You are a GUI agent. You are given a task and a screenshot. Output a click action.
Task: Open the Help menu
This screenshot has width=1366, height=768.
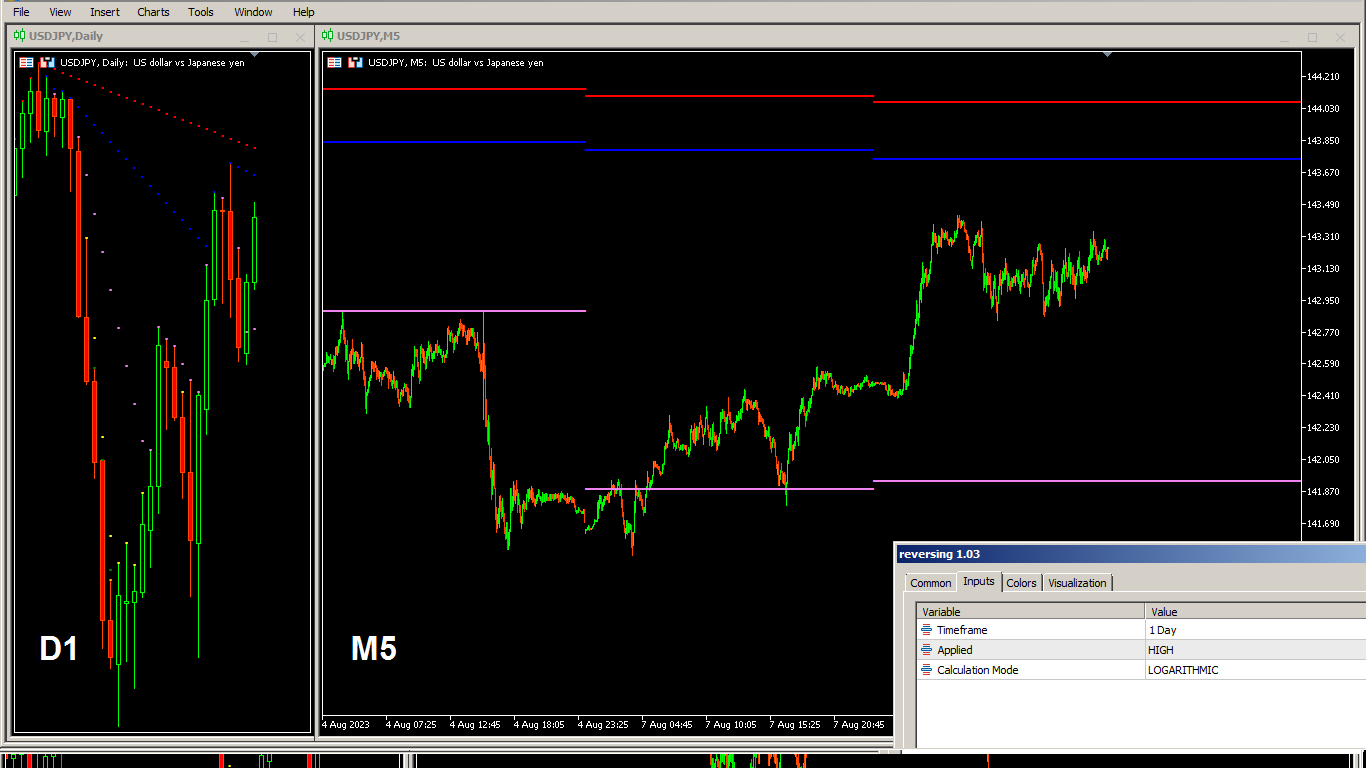[303, 12]
